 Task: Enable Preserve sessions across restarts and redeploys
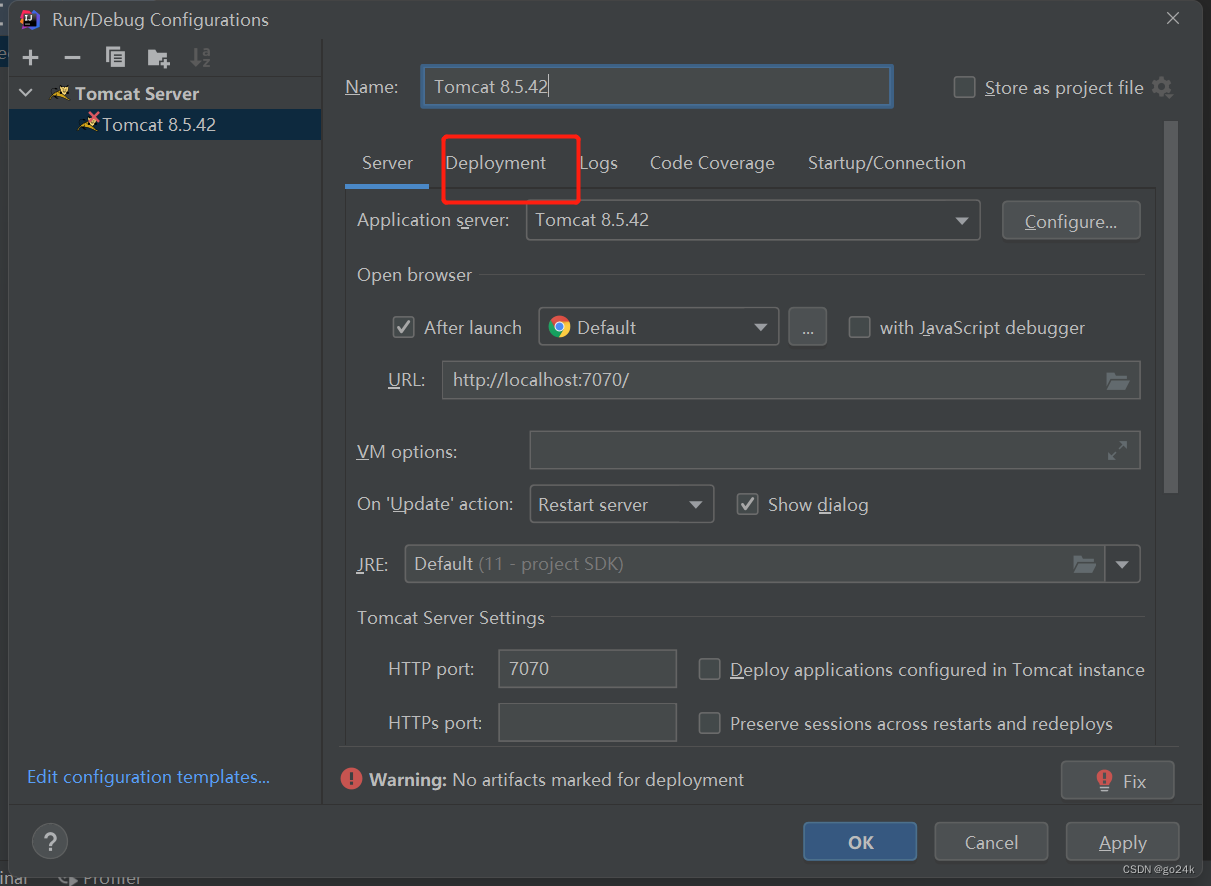(709, 723)
